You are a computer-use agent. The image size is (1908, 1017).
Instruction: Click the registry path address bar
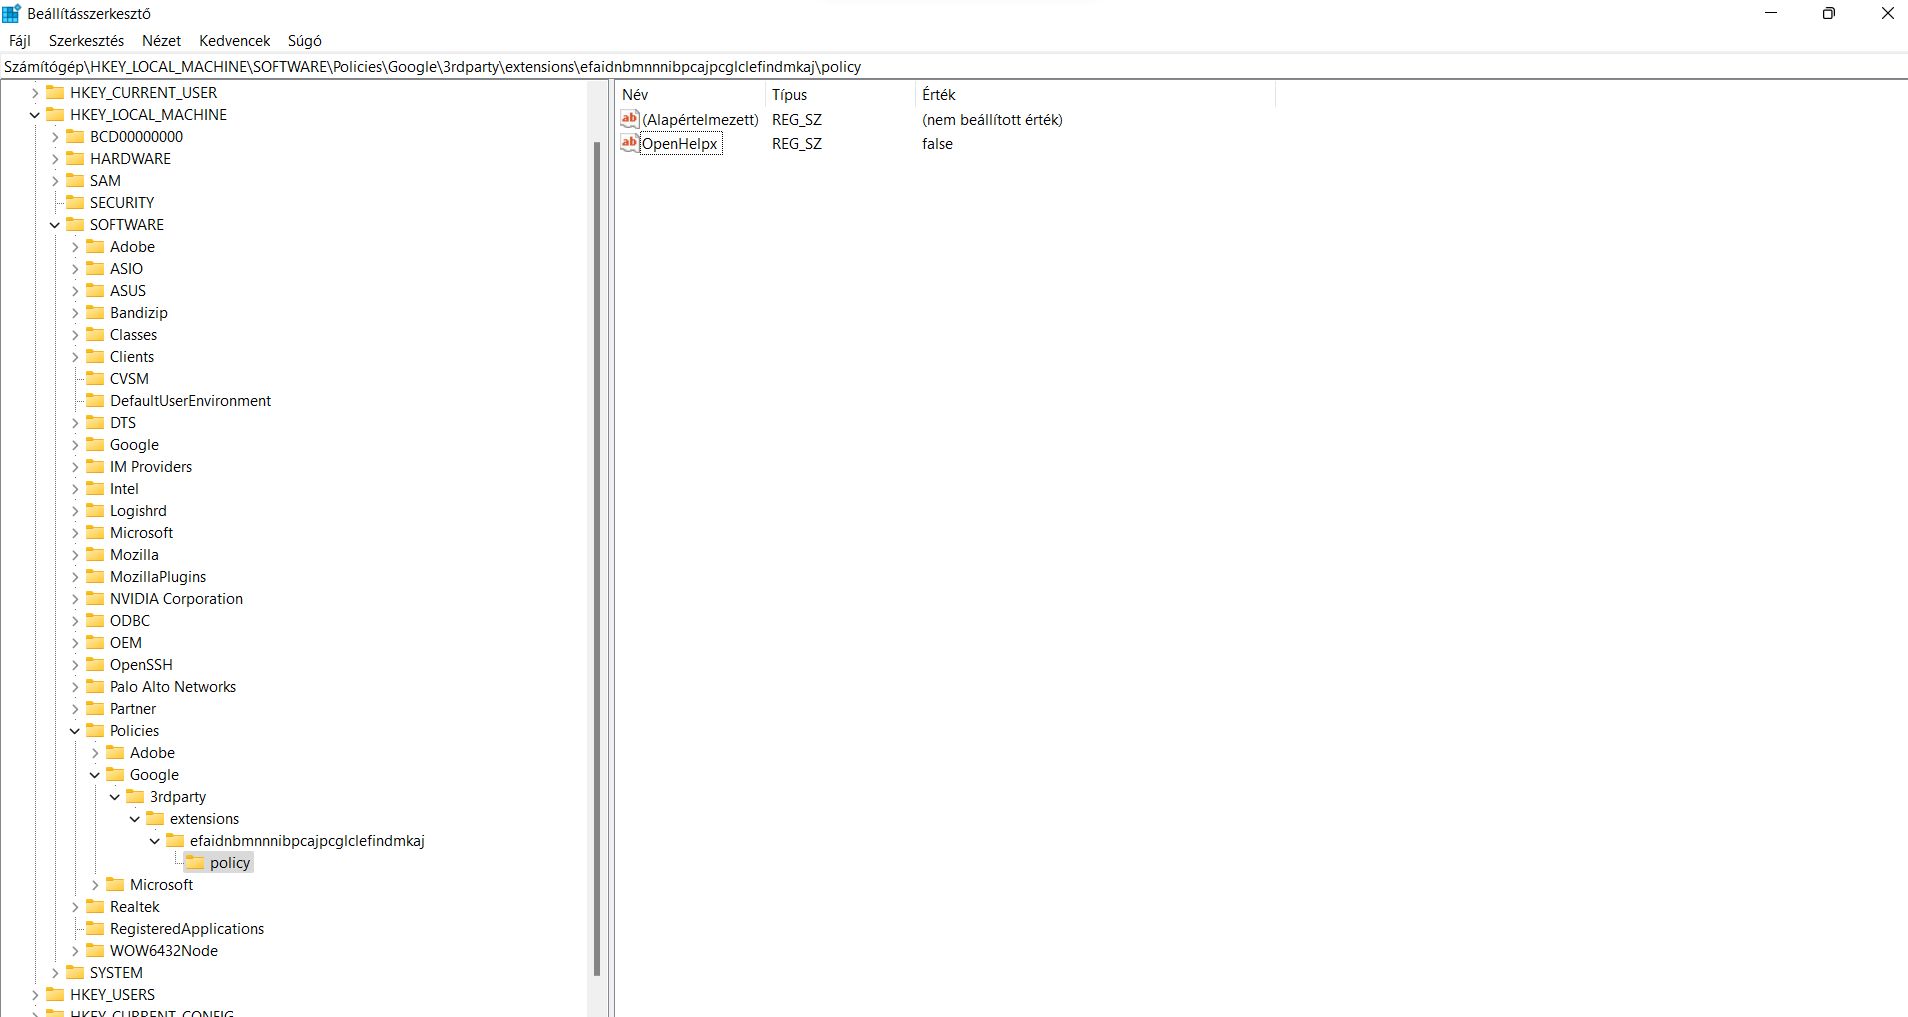pos(954,67)
